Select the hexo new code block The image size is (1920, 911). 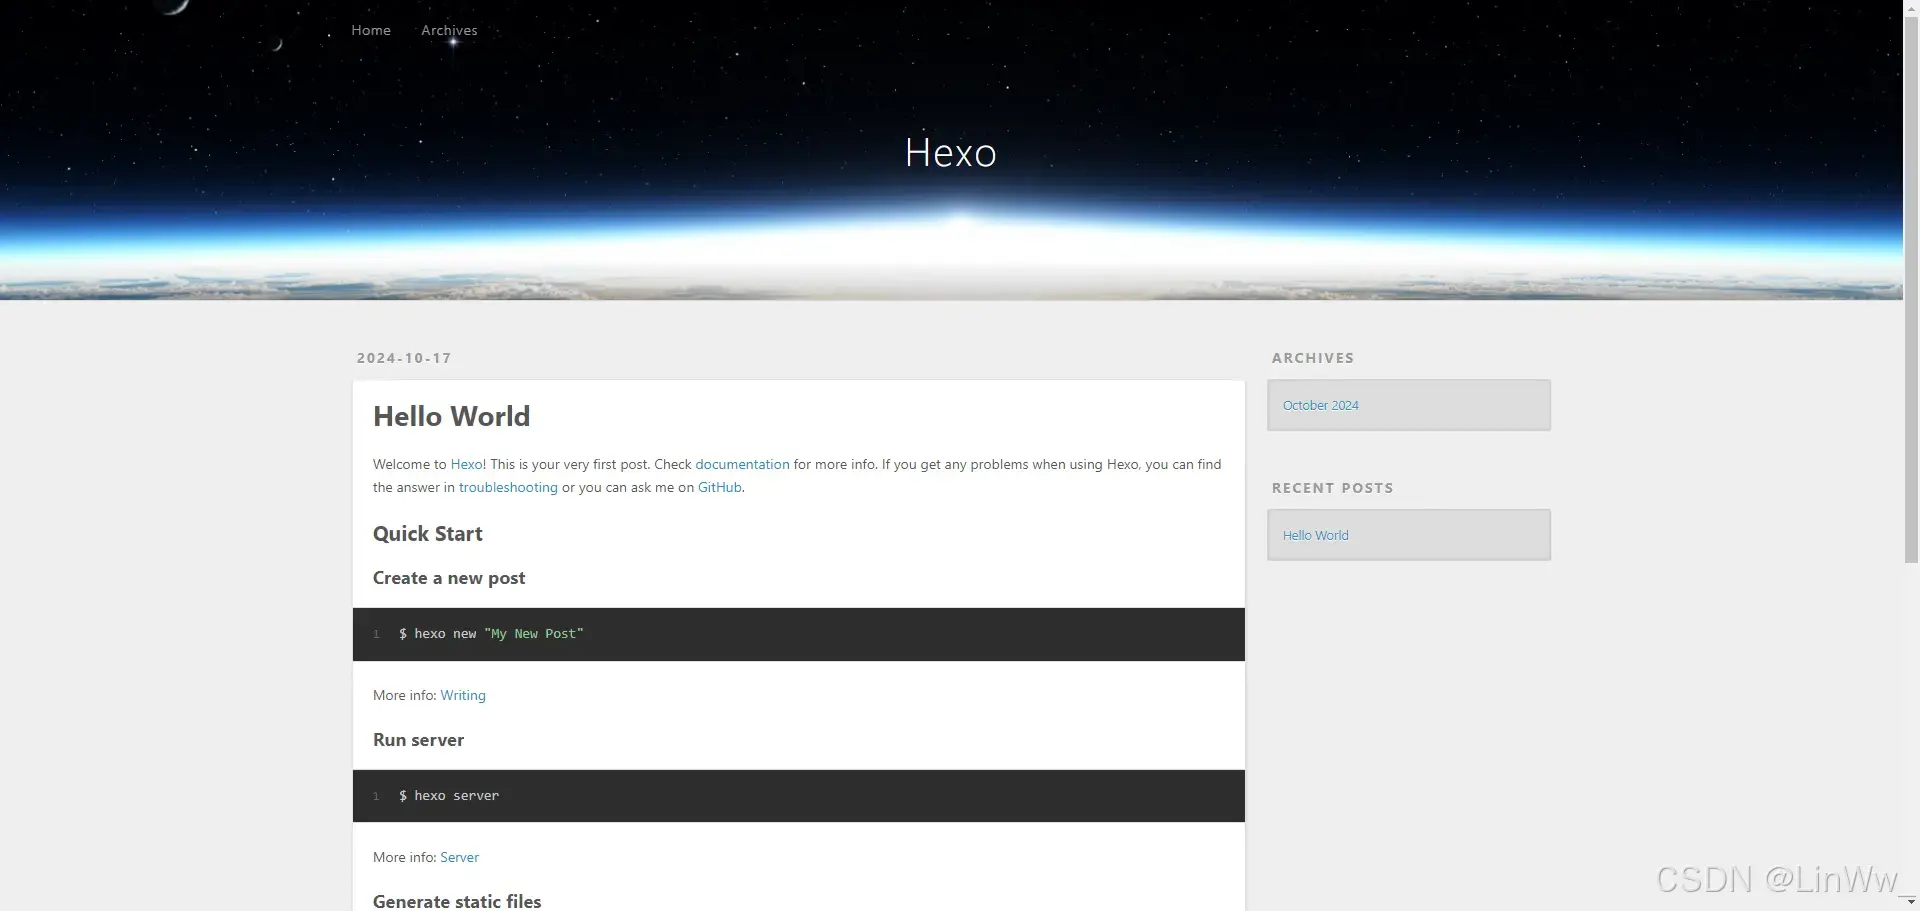491,633
